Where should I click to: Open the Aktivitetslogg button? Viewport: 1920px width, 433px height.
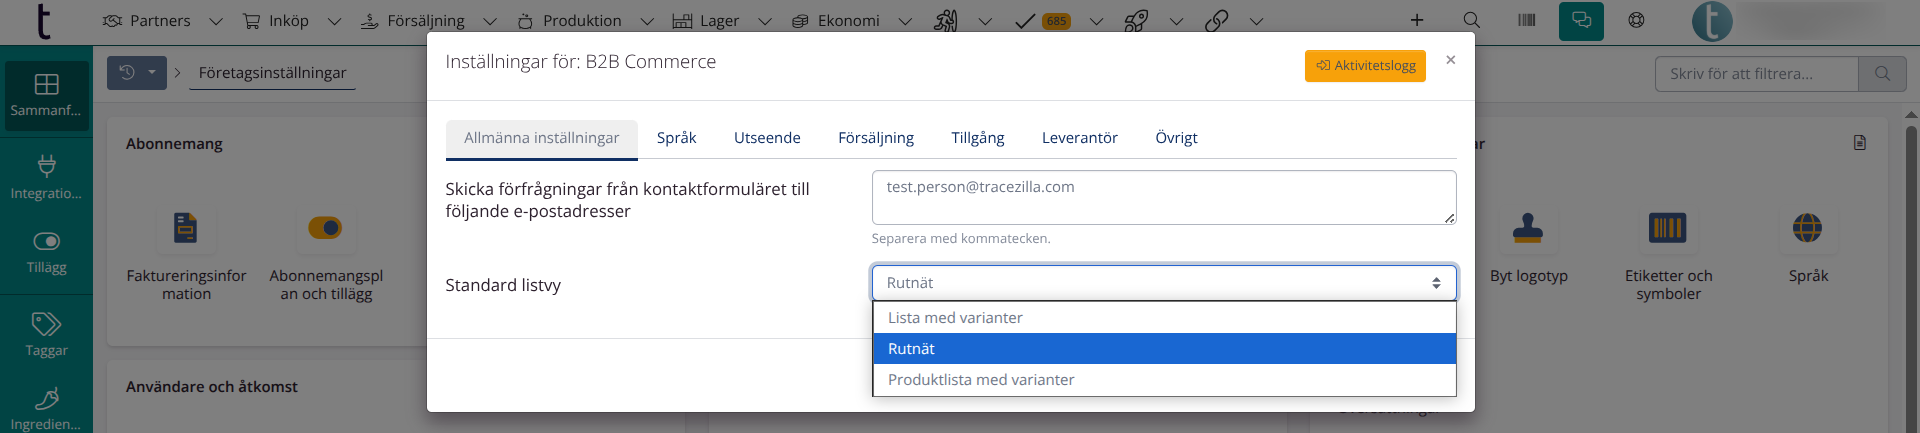pyautogui.click(x=1365, y=66)
